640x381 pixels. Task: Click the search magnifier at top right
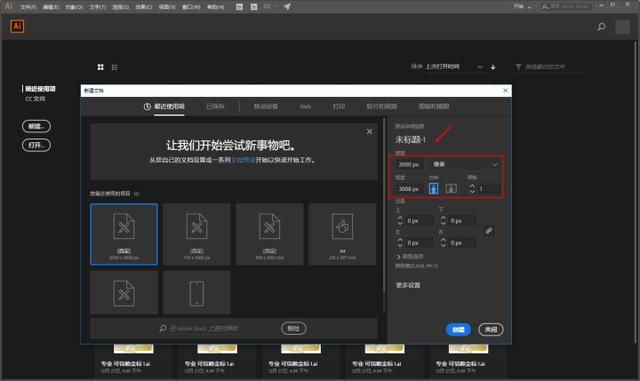point(601,27)
